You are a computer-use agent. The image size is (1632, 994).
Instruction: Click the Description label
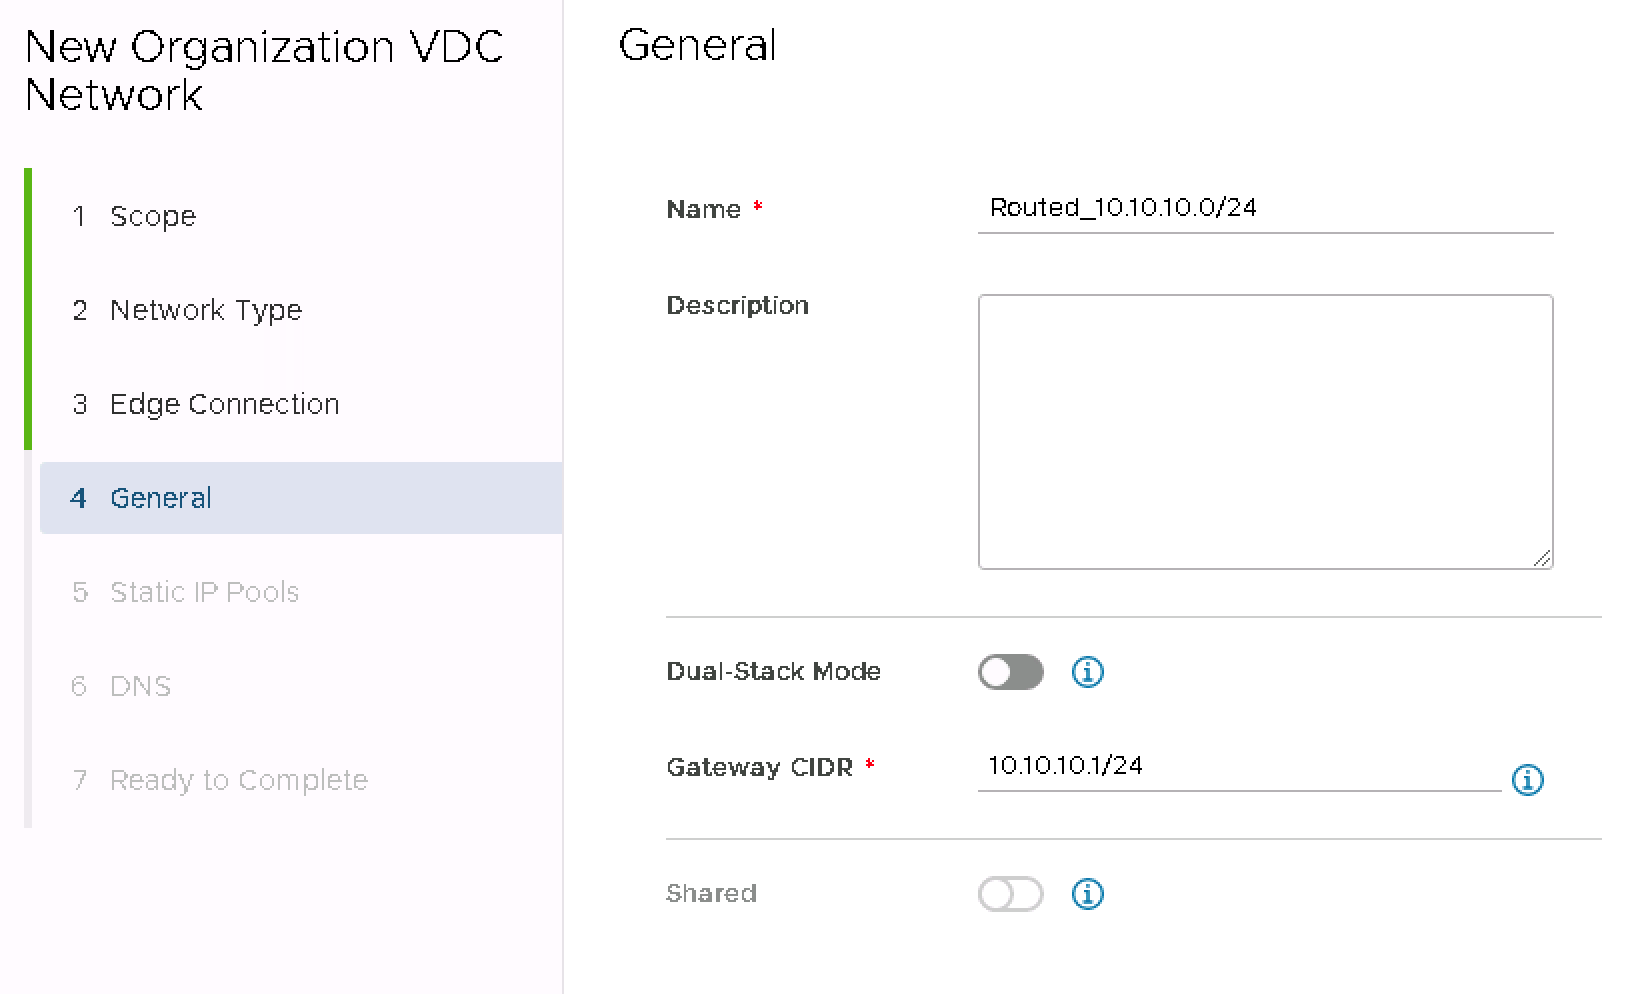737,306
